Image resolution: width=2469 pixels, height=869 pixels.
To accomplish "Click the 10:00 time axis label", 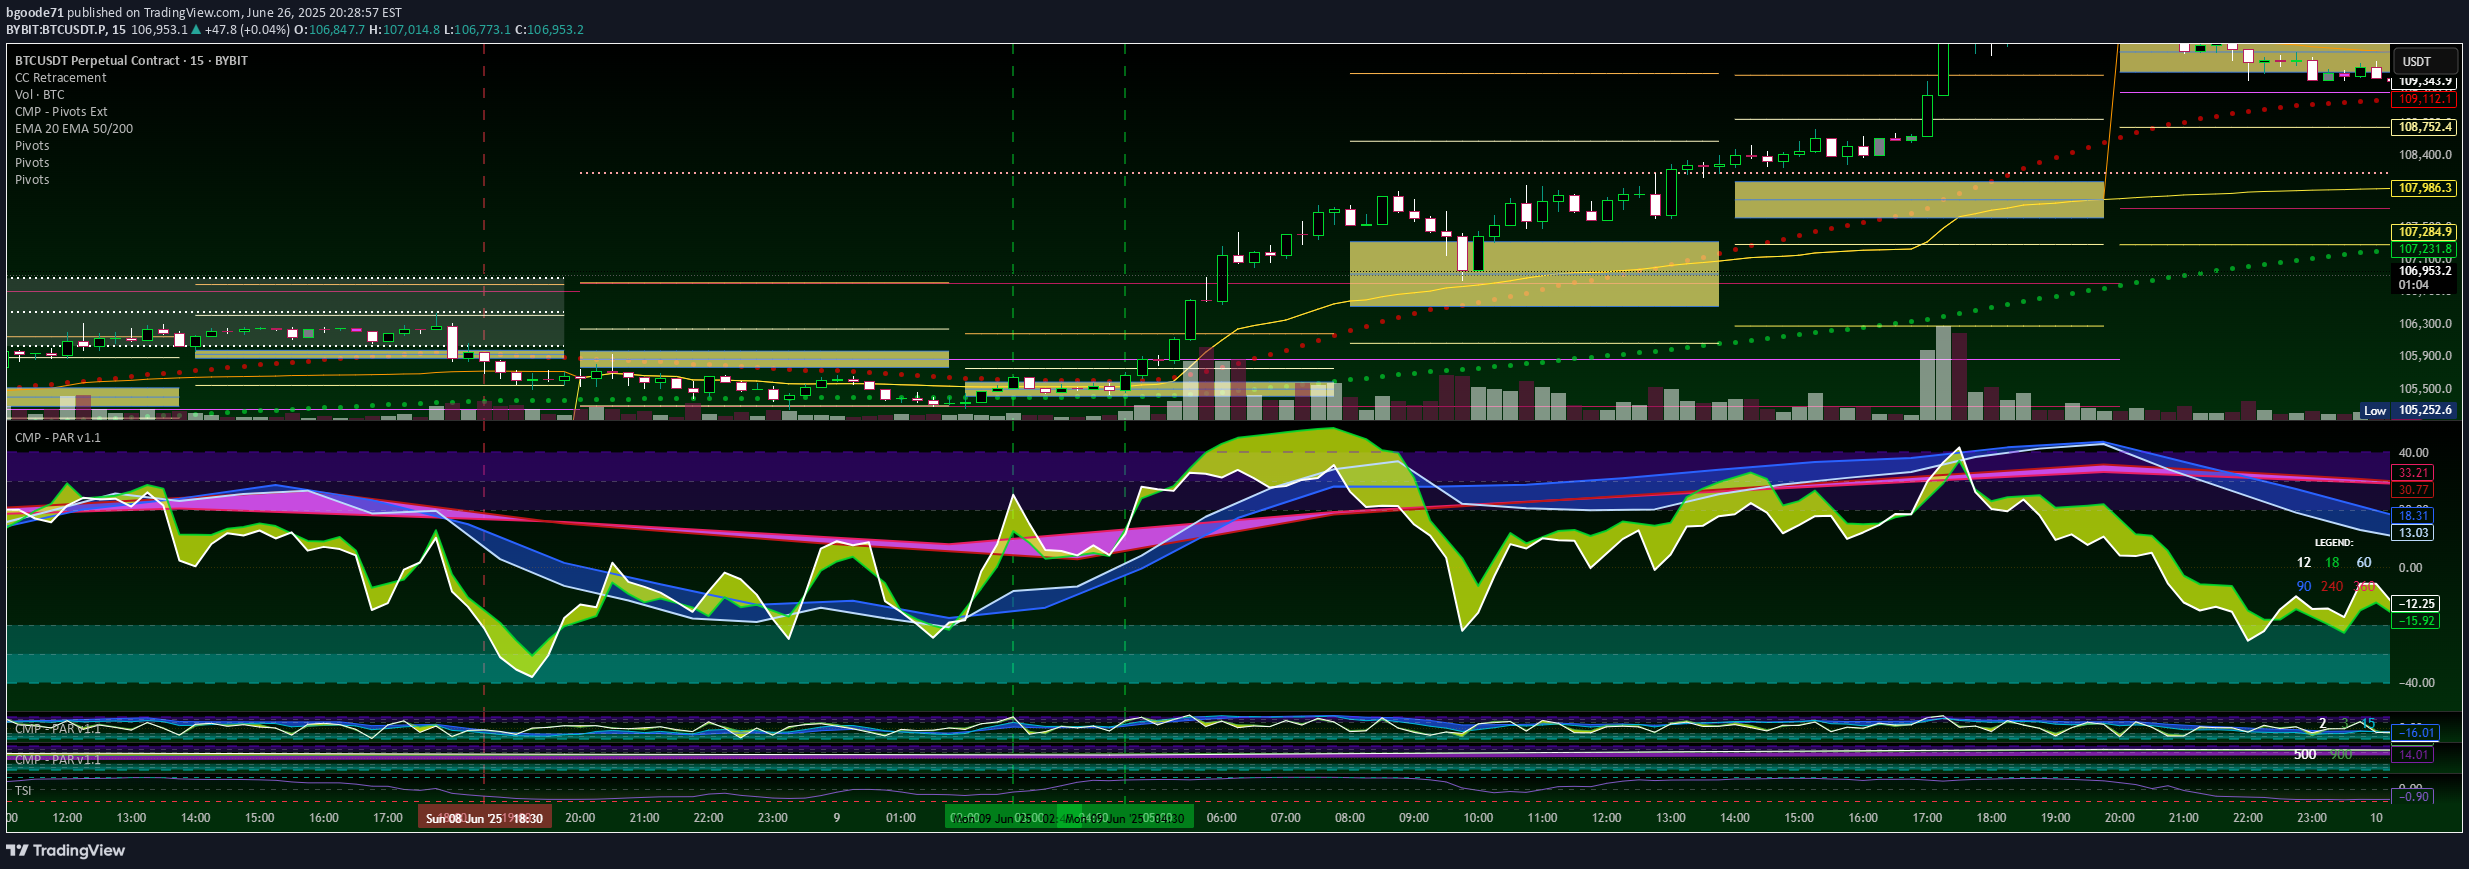I will (x=1478, y=818).
